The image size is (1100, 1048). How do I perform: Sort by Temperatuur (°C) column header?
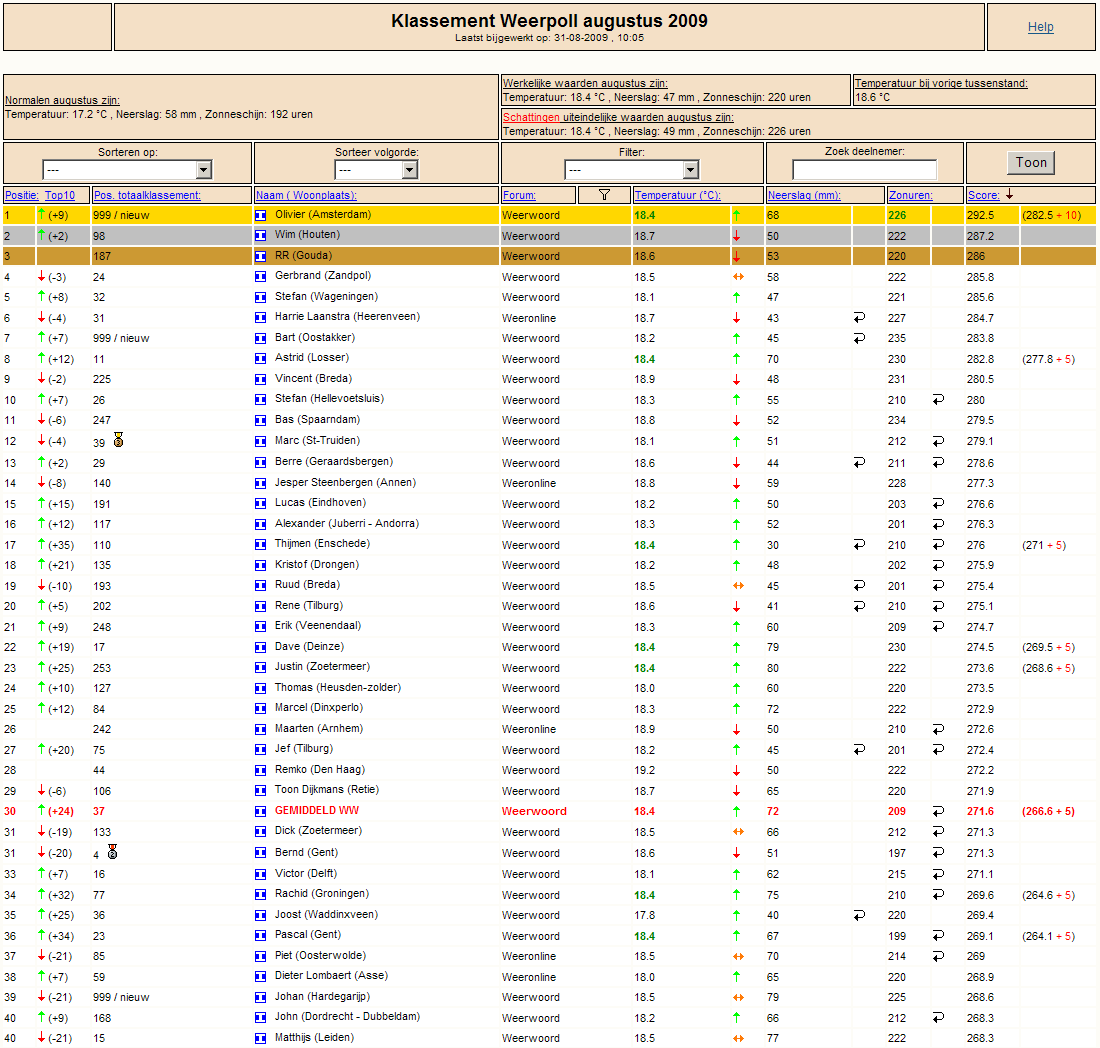coord(677,195)
